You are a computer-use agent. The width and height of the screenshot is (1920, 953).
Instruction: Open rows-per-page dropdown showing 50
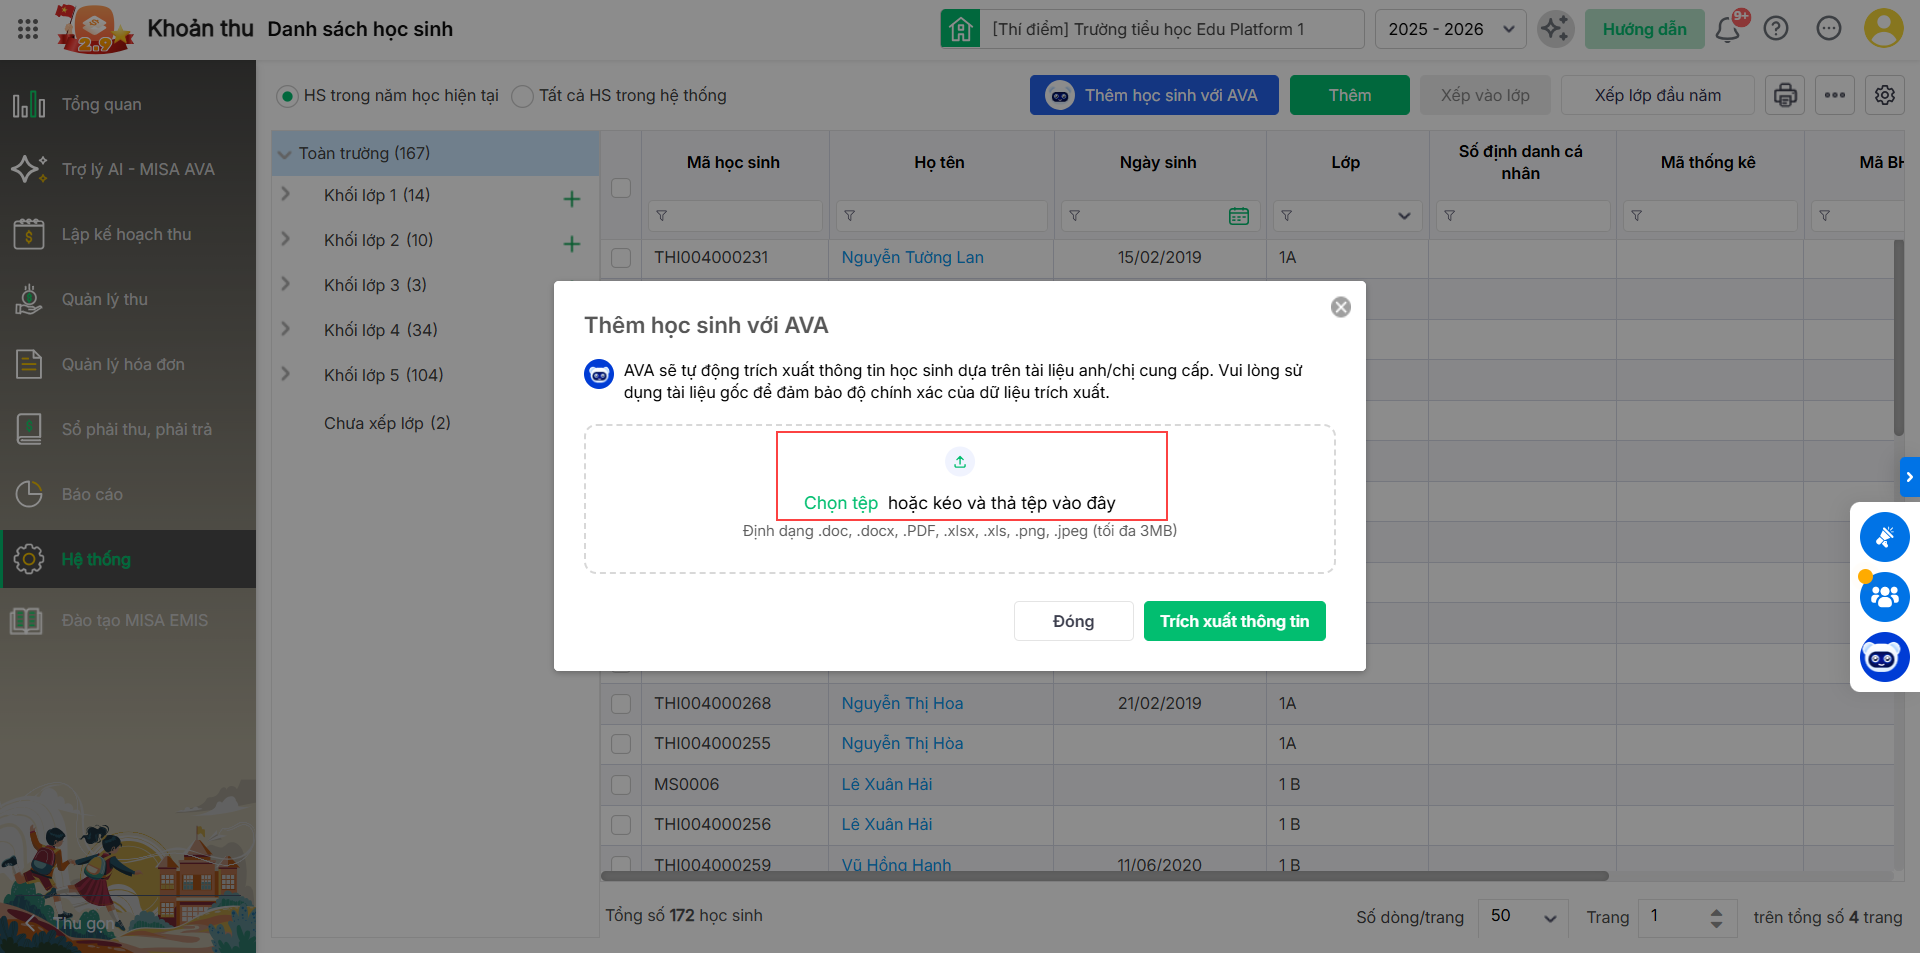tap(1523, 917)
